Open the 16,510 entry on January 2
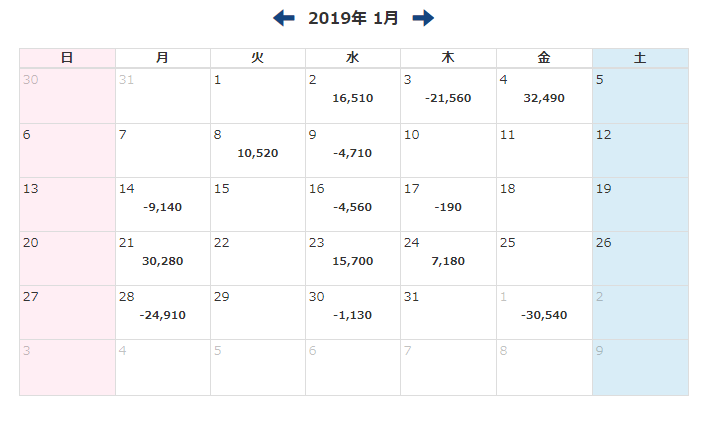The height and width of the screenshot is (424, 713). tap(353, 99)
